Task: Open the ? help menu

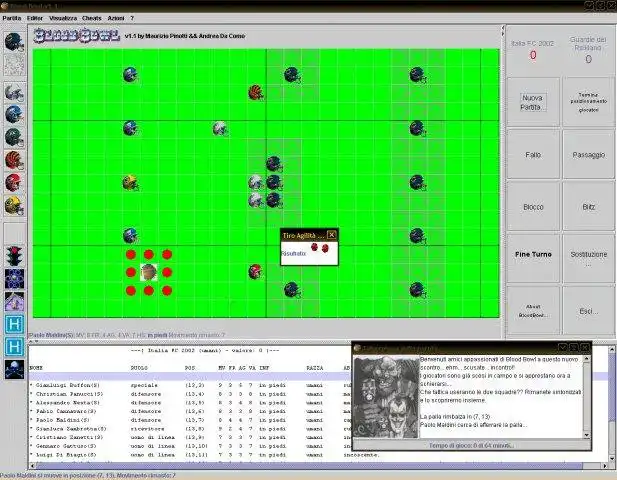Action: (x=132, y=18)
